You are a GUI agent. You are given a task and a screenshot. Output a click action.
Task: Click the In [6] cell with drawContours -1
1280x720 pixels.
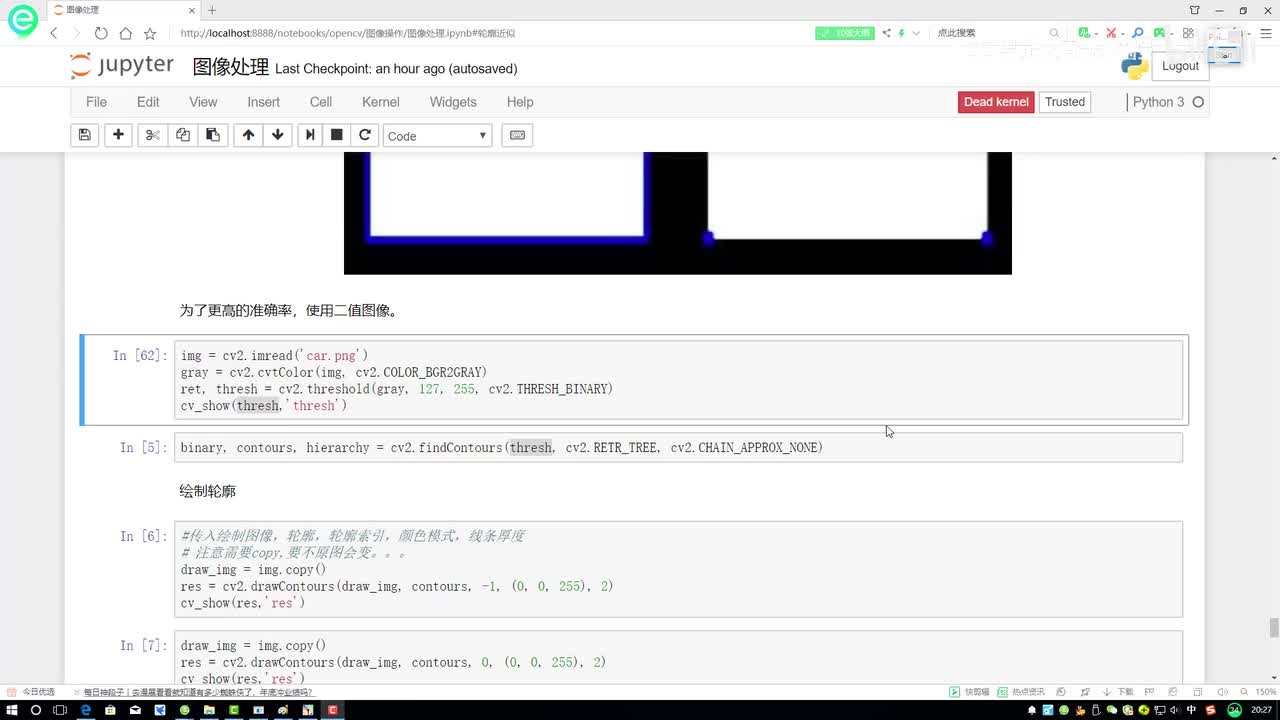pyautogui.click(x=678, y=569)
